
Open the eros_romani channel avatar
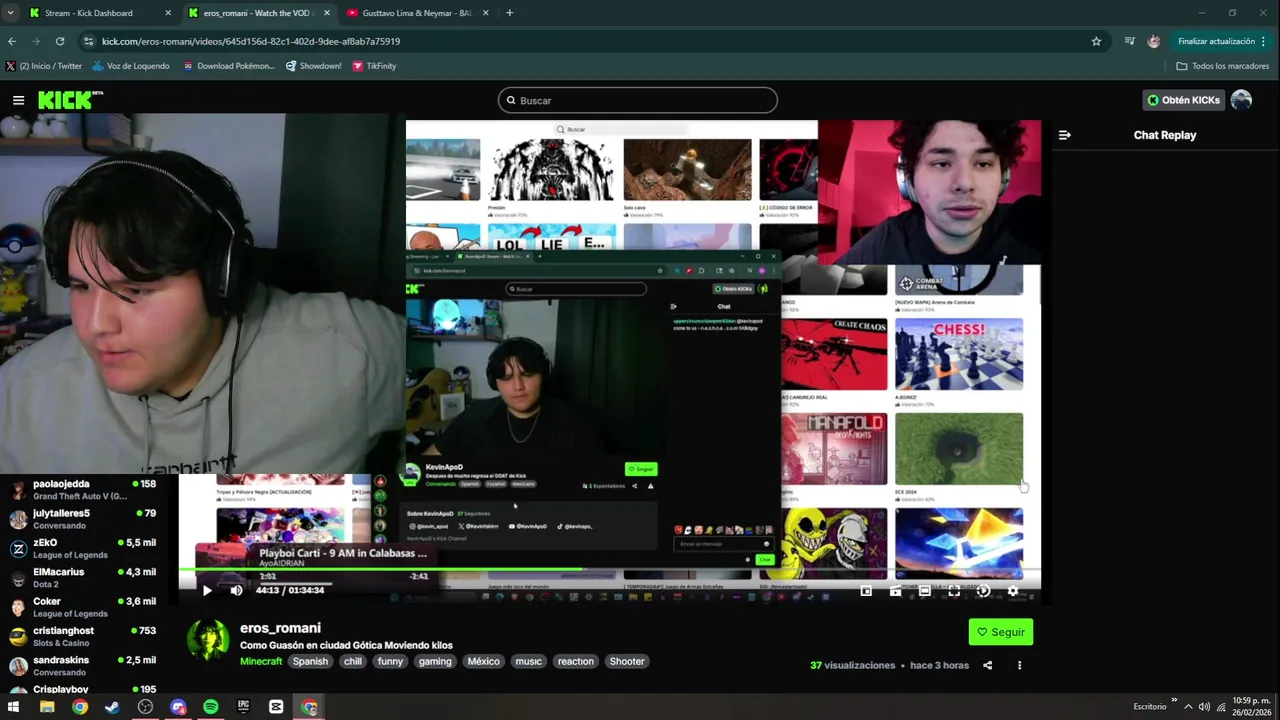208,640
